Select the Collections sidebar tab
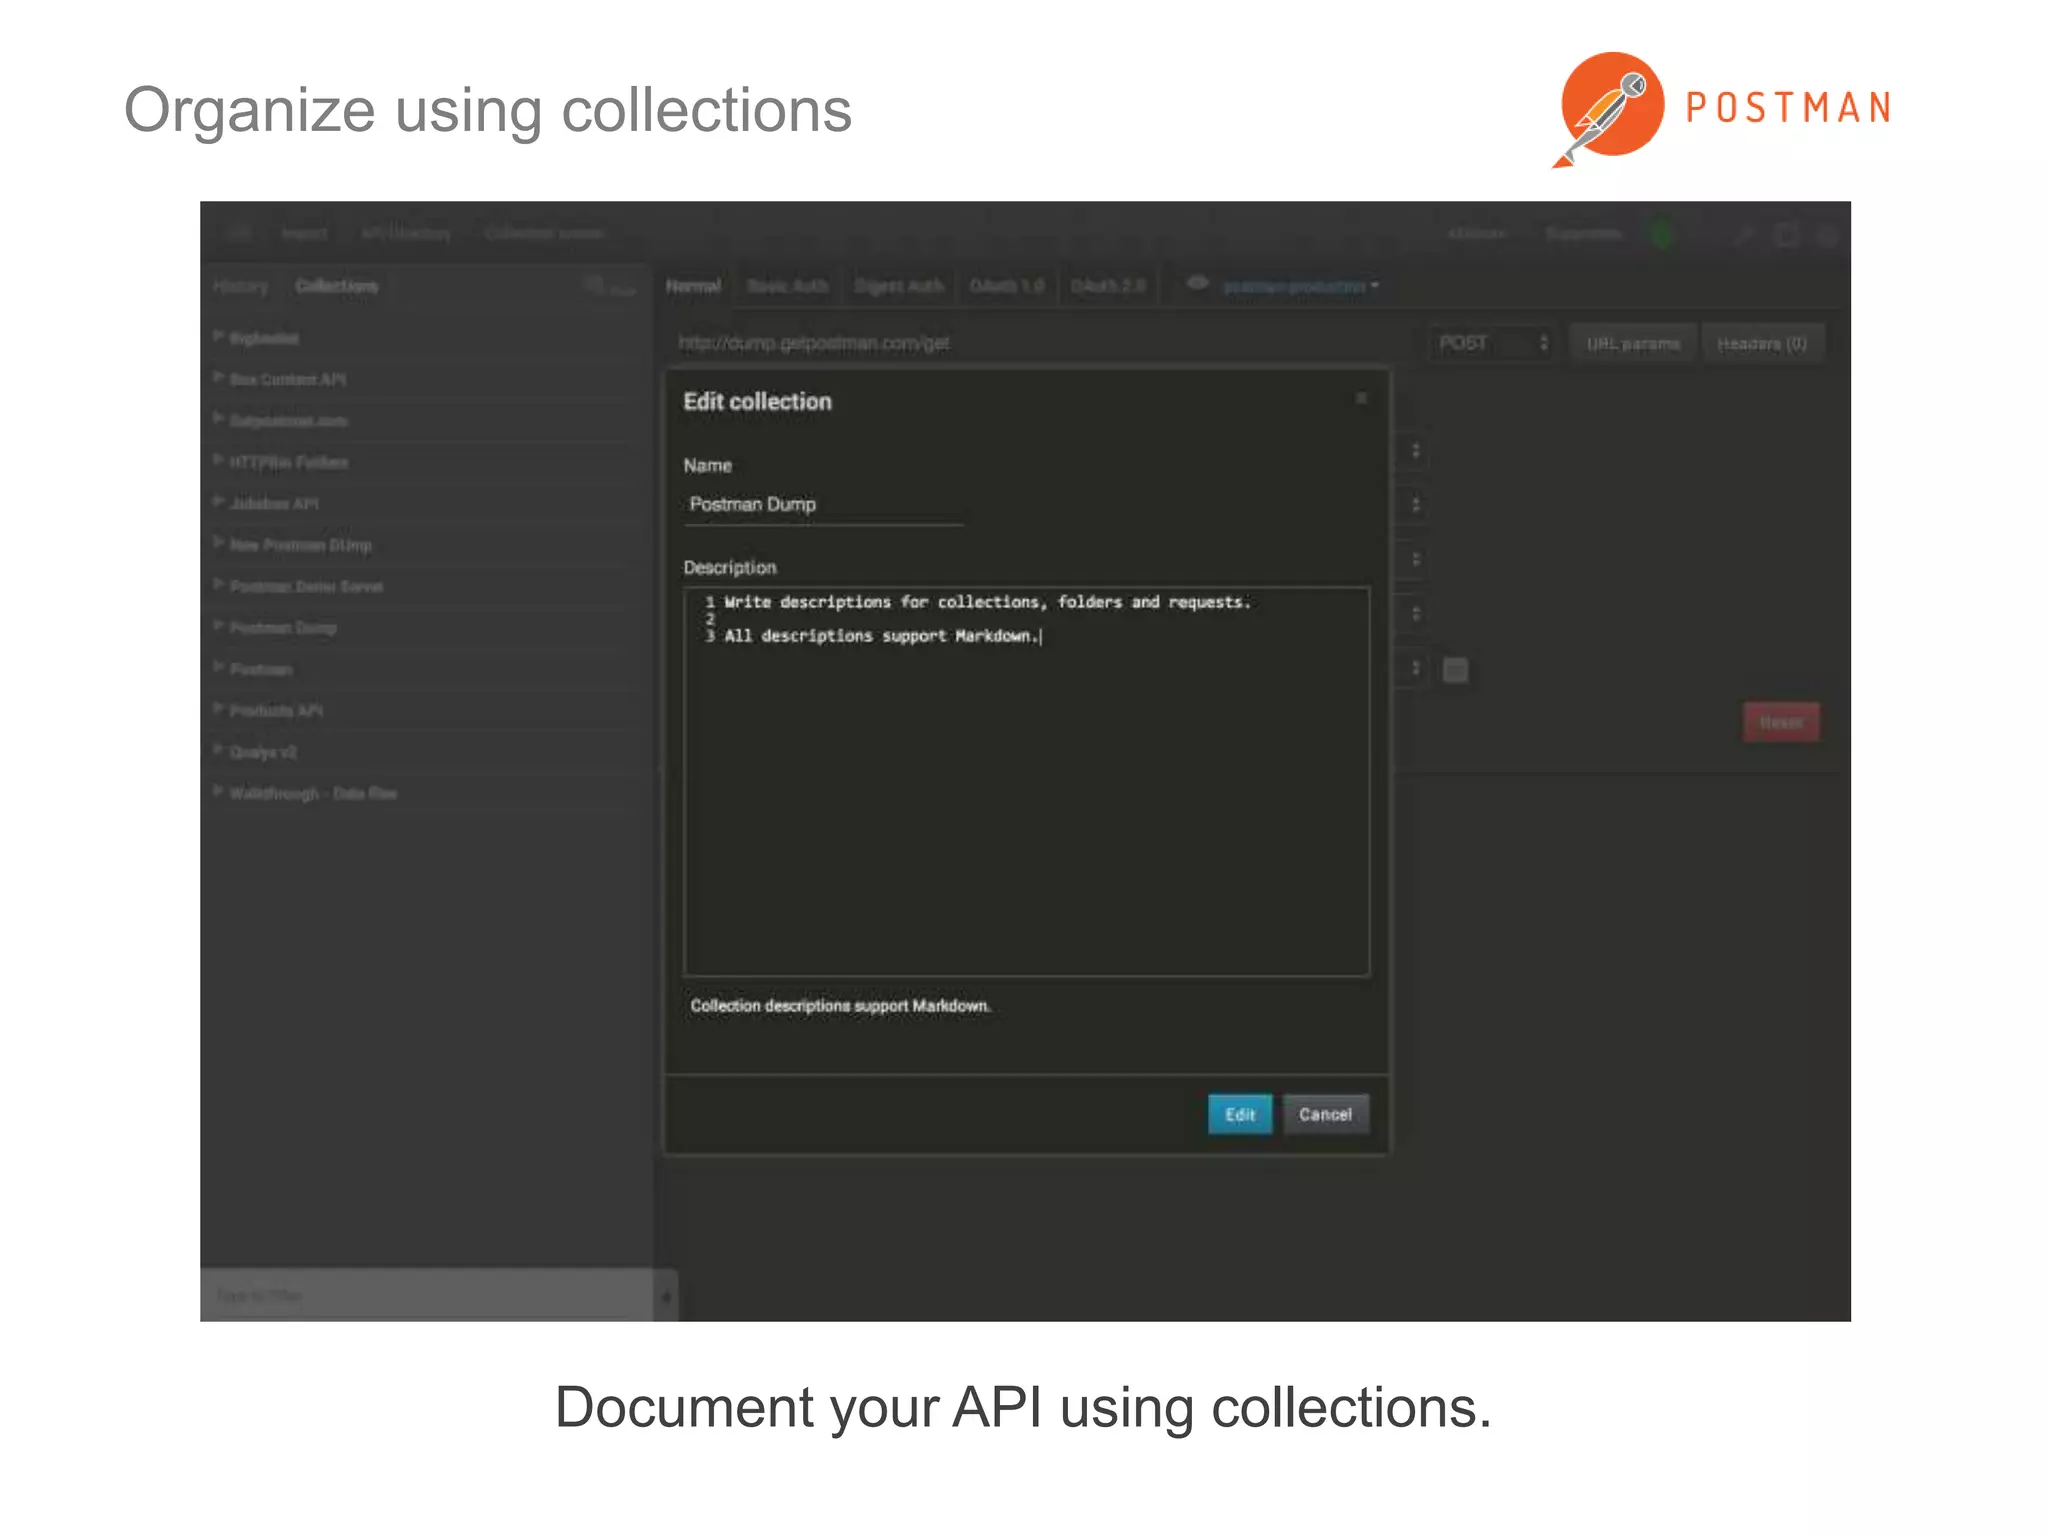Image resolution: width=2048 pixels, height=1536 pixels. [x=336, y=286]
